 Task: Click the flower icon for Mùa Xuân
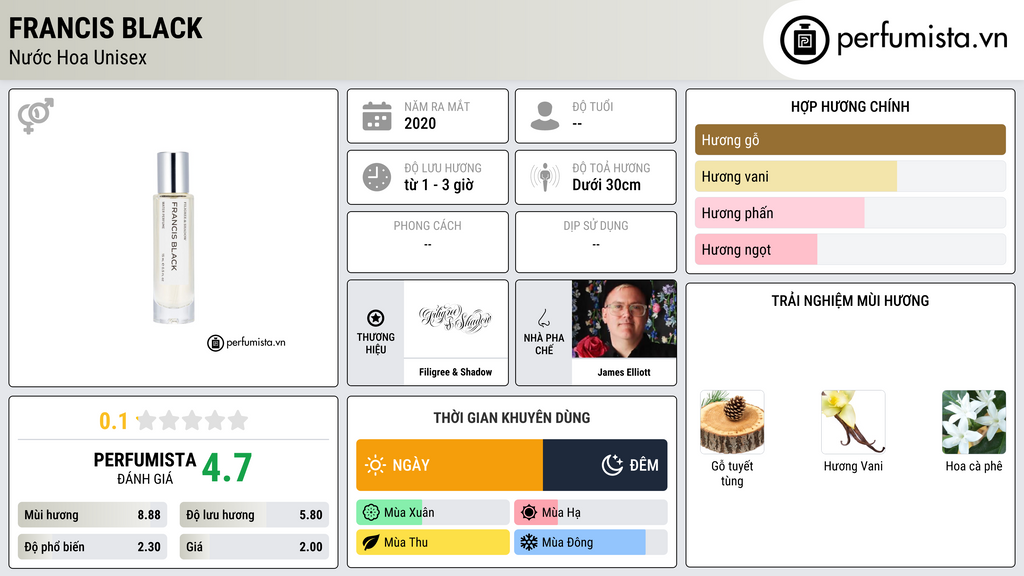[x=370, y=513]
